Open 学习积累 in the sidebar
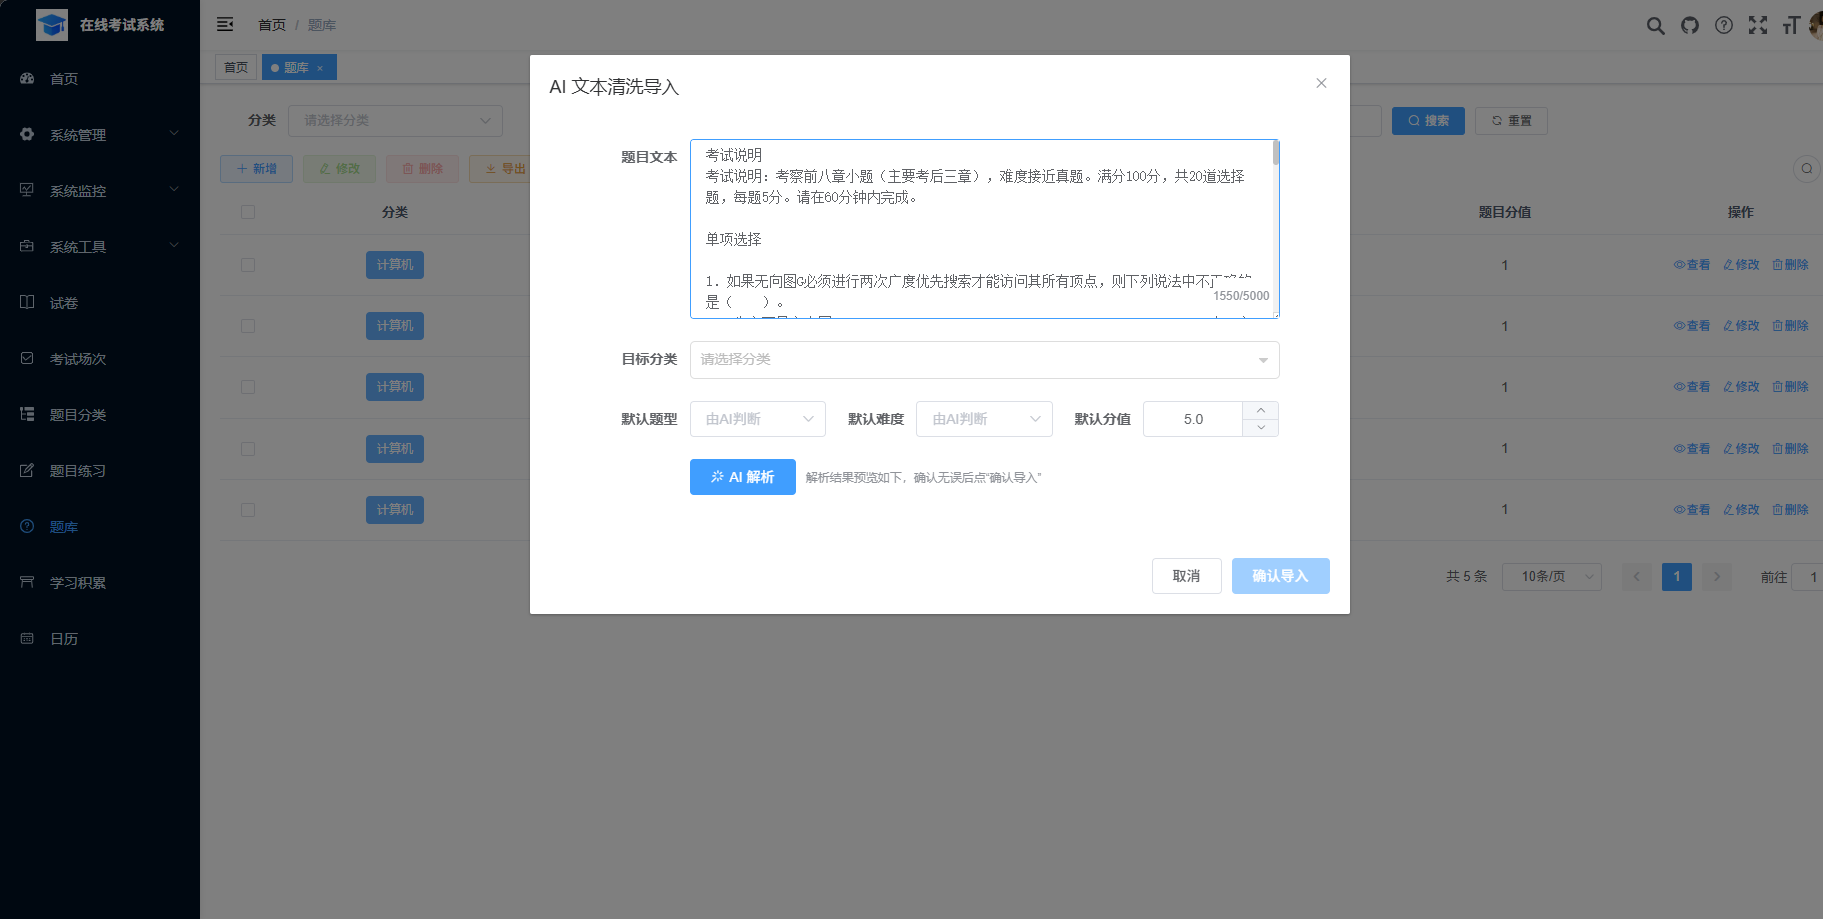This screenshot has height=919, width=1823. point(100,583)
